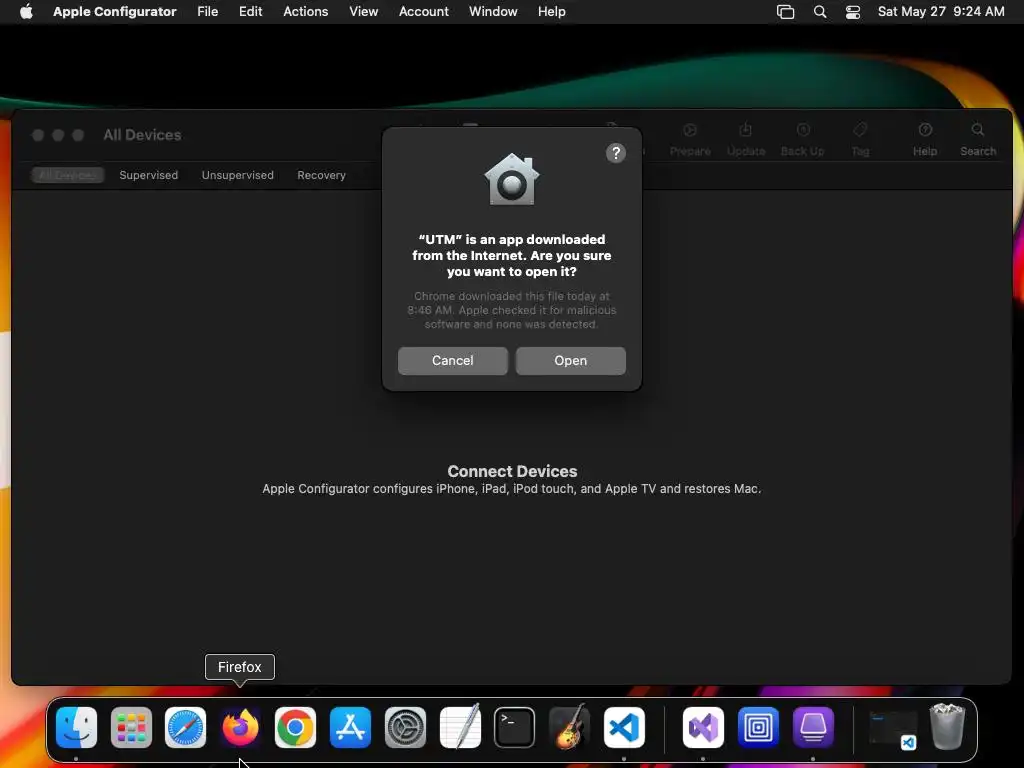Open the Help menu in menu bar

click(x=552, y=12)
